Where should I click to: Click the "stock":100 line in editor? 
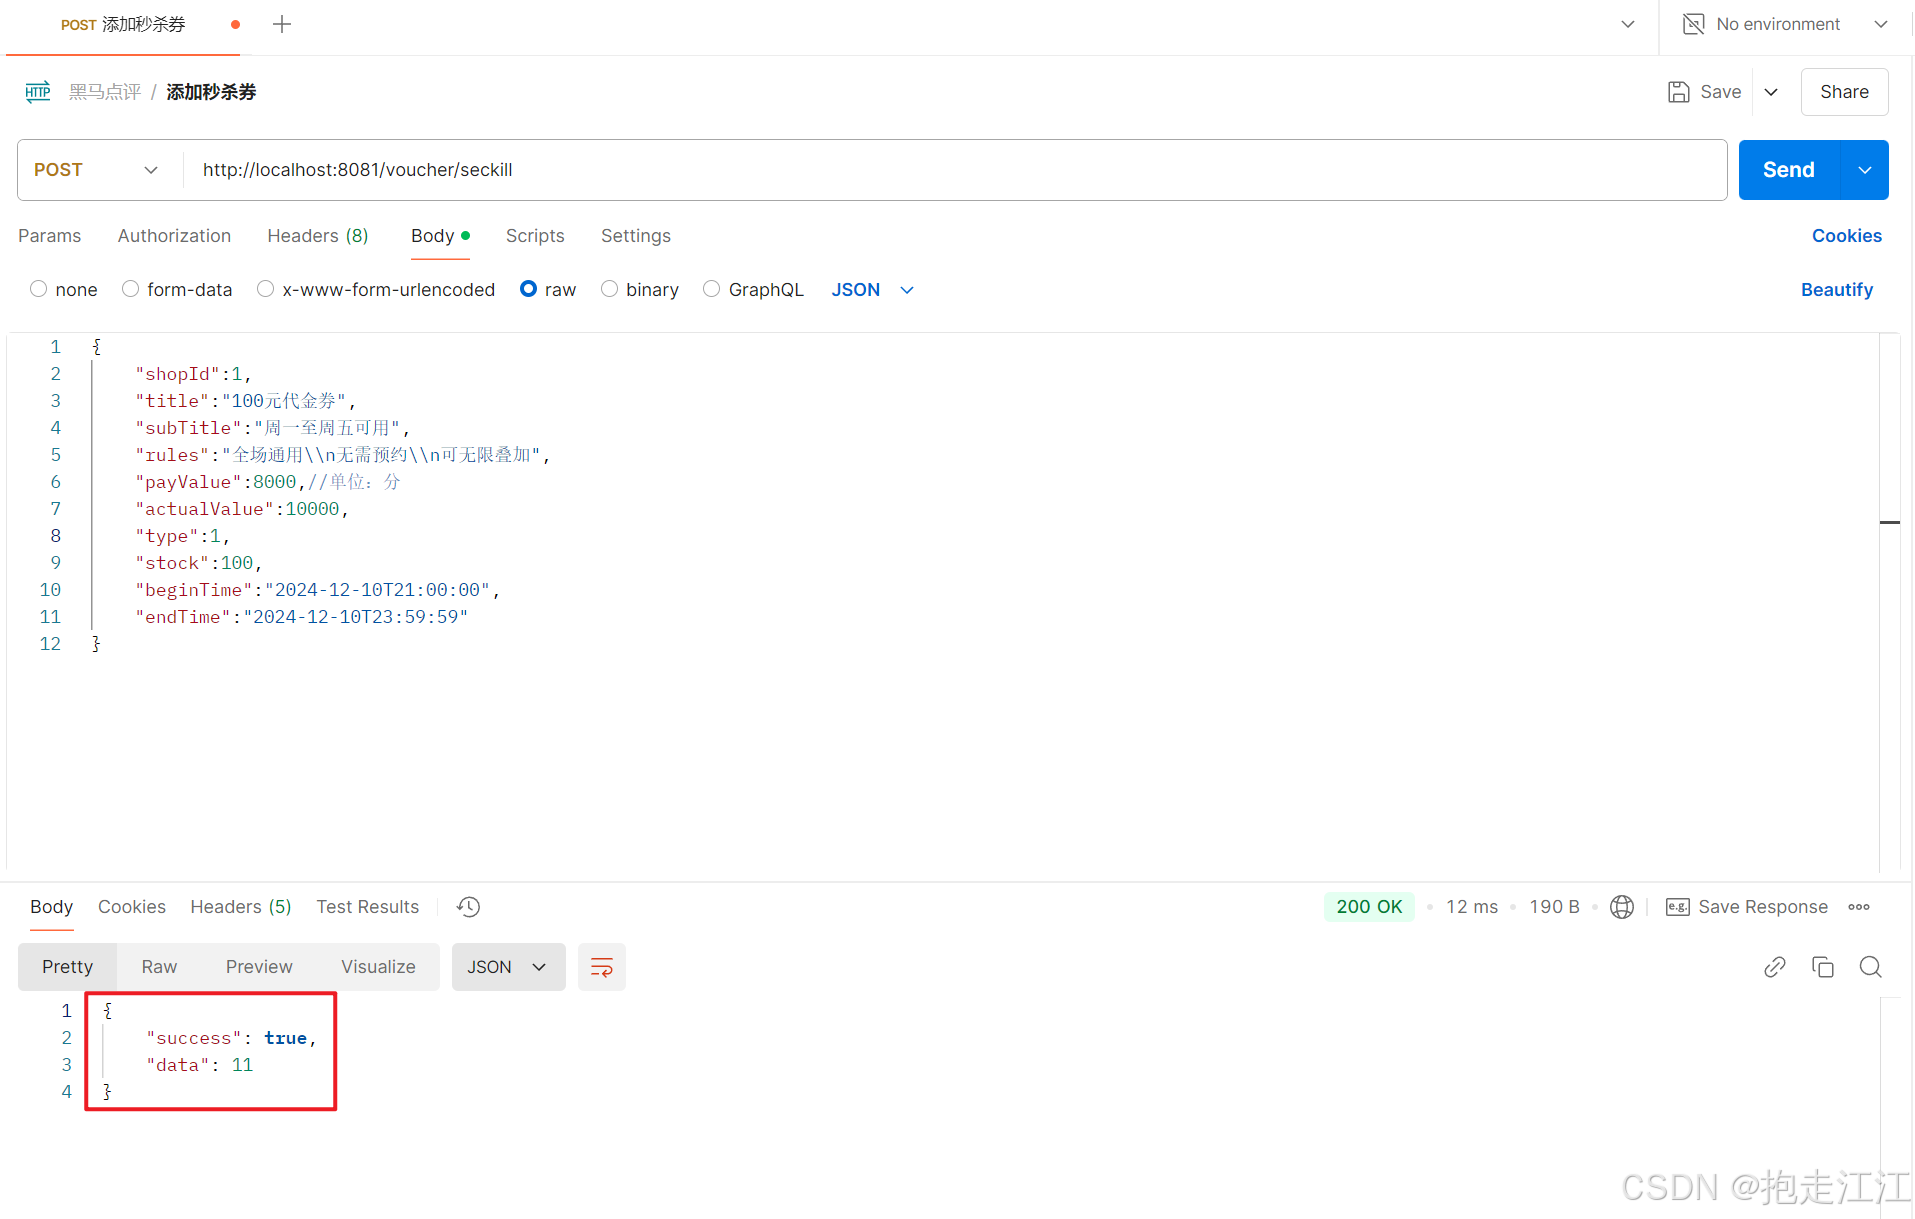click(198, 563)
